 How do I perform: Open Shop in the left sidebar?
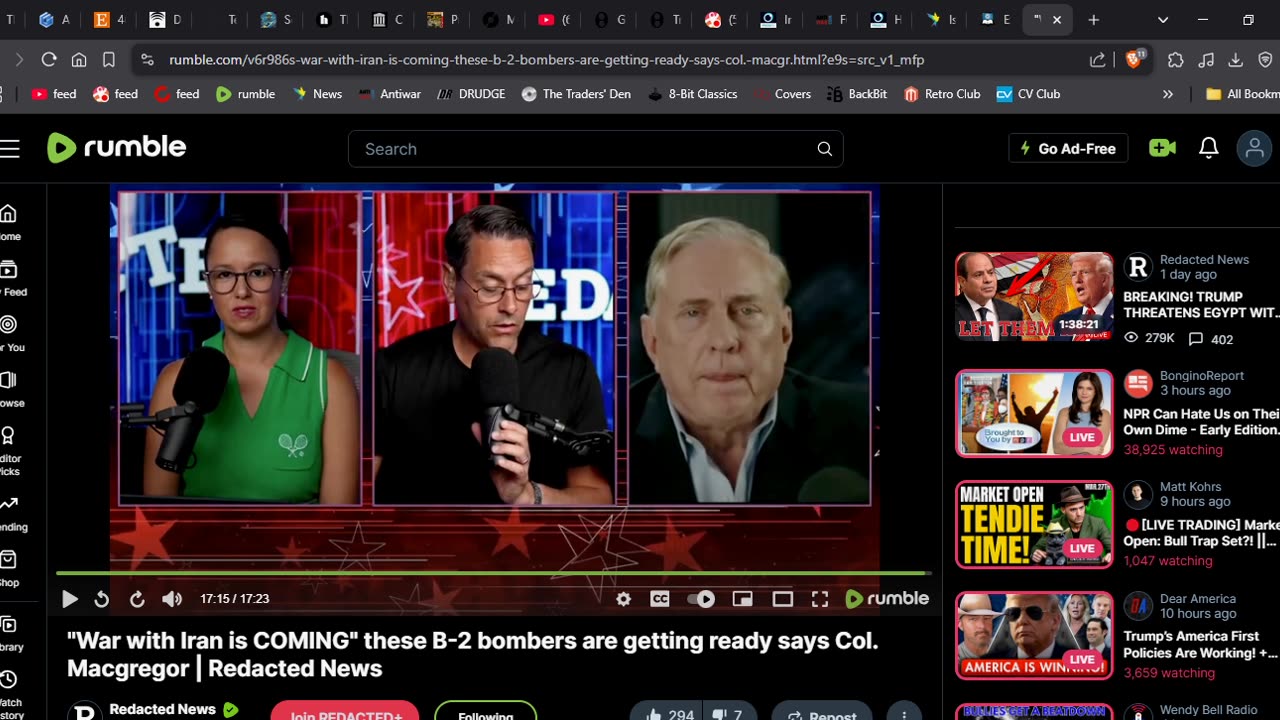[x=8, y=569]
